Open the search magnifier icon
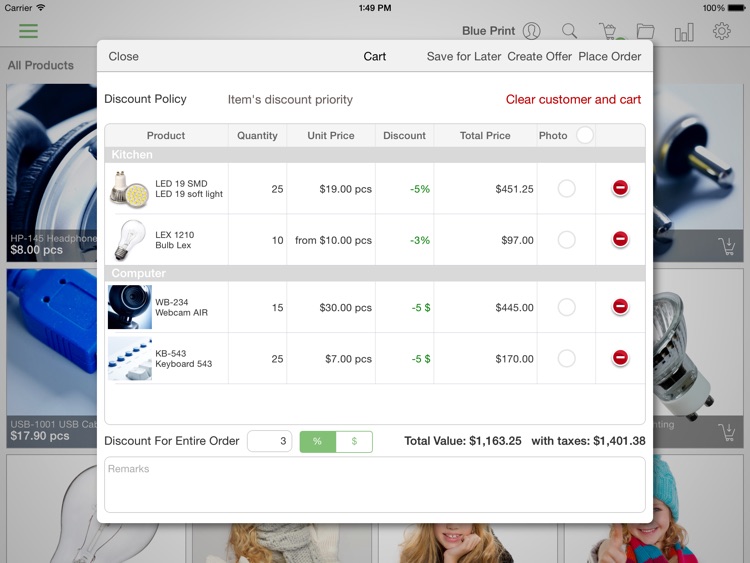Image resolution: width=750 pixels, height=563 pixels. coord(569,31)
